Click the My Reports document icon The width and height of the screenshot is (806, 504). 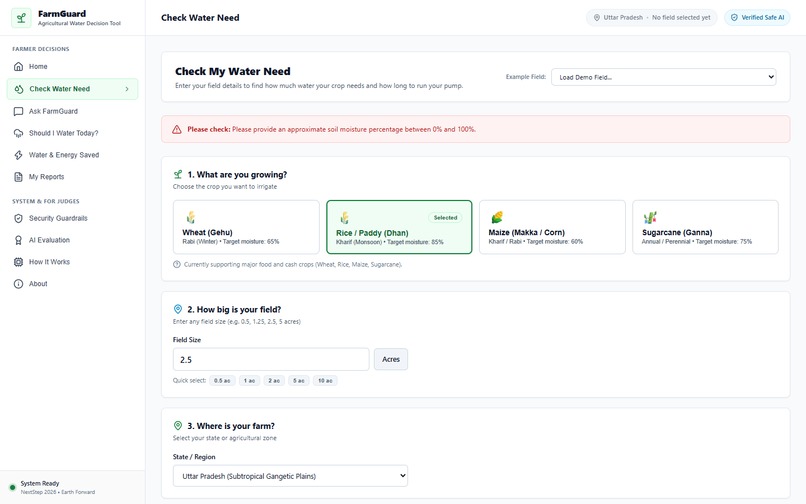coord(19,177)
